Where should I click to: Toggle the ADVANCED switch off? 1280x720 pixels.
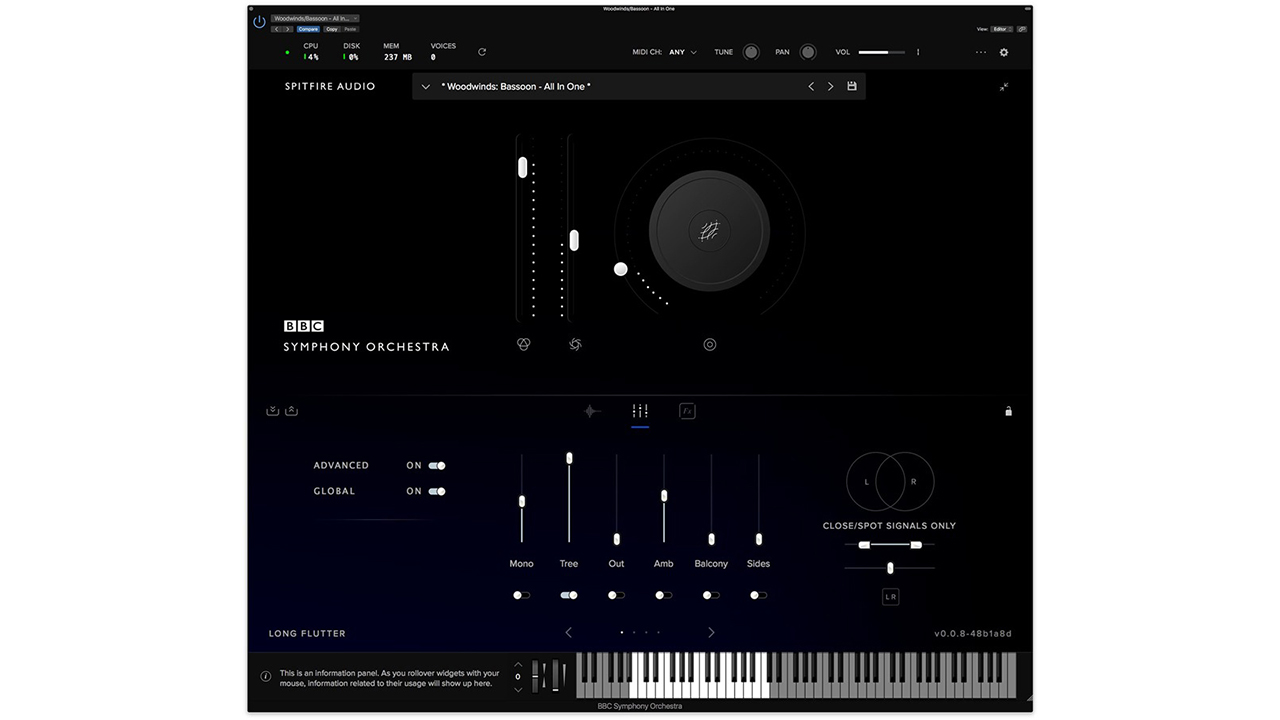click(x=437, y=465)
